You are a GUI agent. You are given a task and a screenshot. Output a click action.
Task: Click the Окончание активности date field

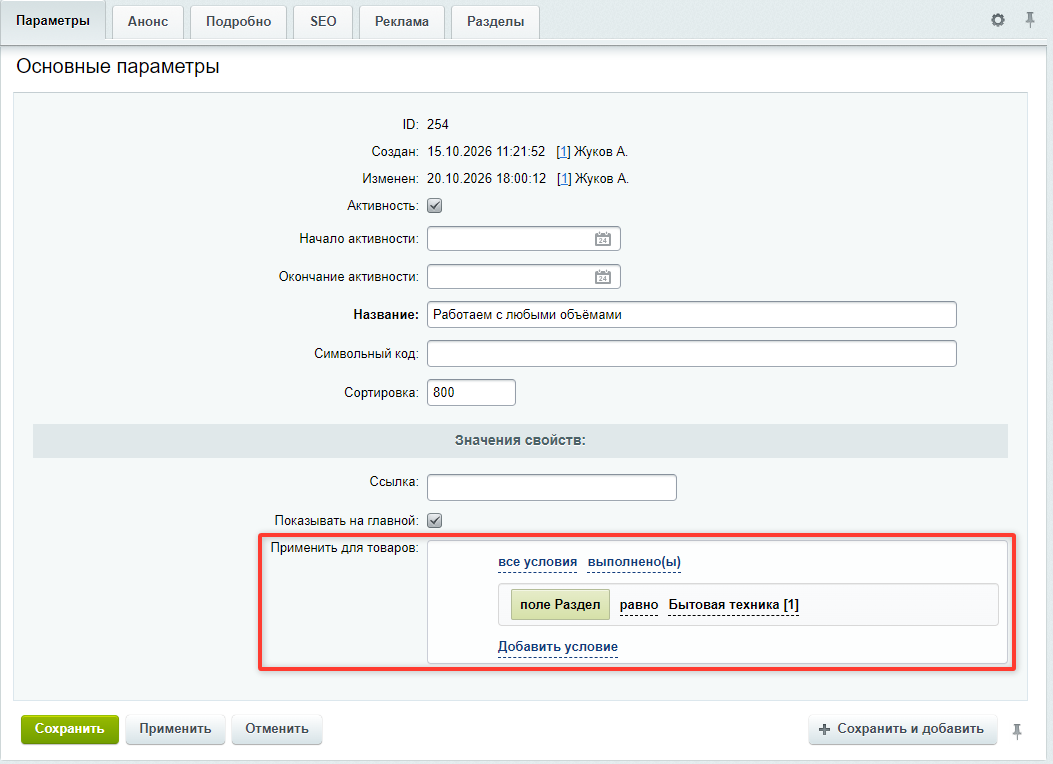coord(524,277)
